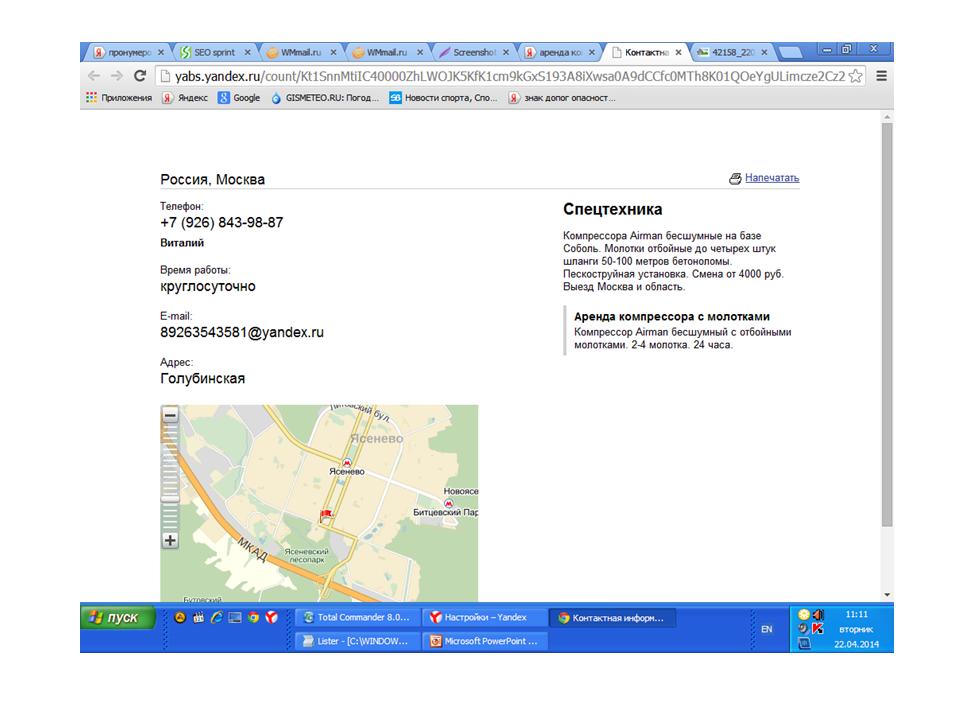Open знак допог опасност bookmark
Viewport: 960px width, 720px height.
click(x=562, y=97)
